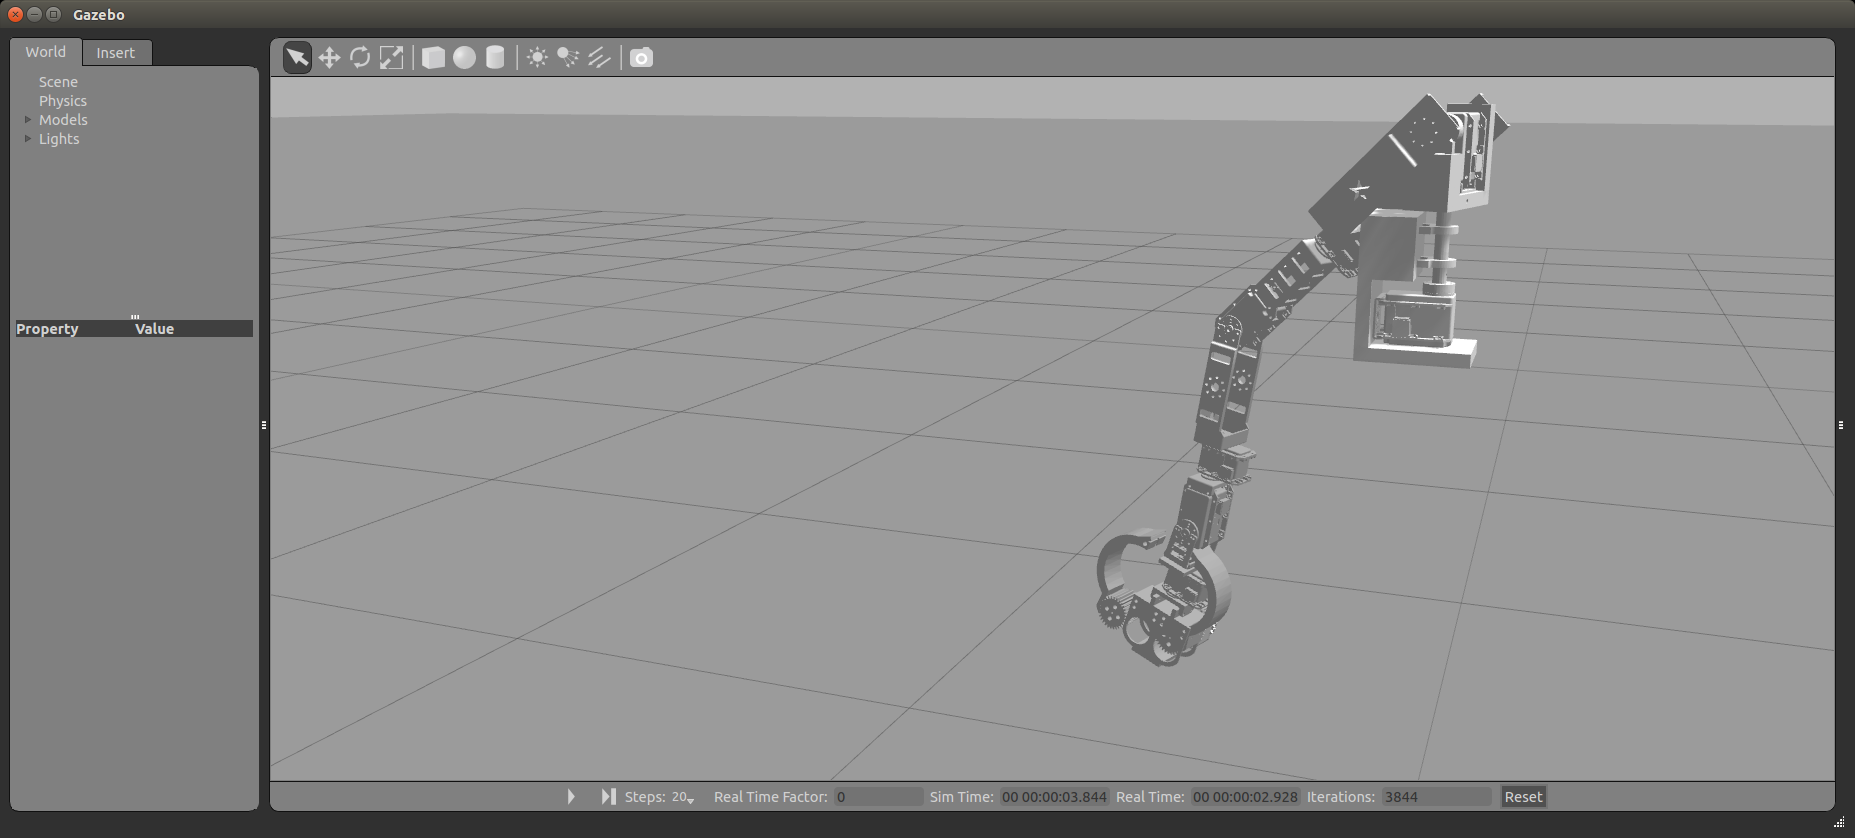Activate the scale mode tool
The height and width of the screenshot is (838, 1855).
pyautogui.click(x=391, y=57)
